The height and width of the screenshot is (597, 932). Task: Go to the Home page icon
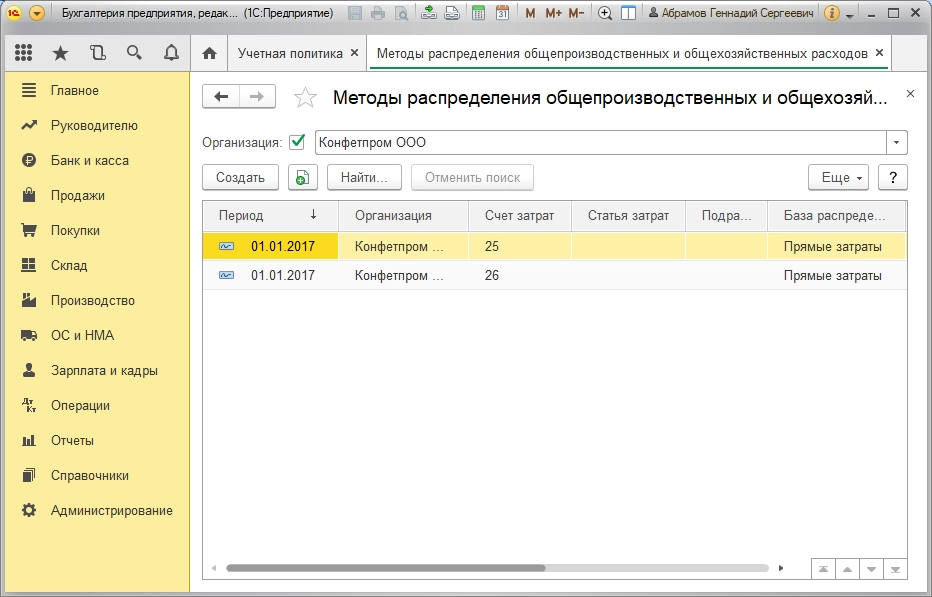pyautogui.click(x=209, y=53)
